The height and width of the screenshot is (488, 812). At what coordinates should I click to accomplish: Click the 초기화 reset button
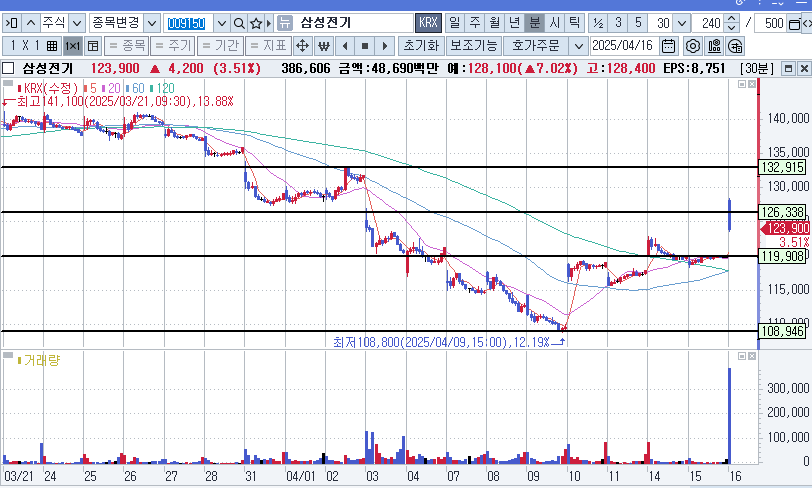(420, 46)
